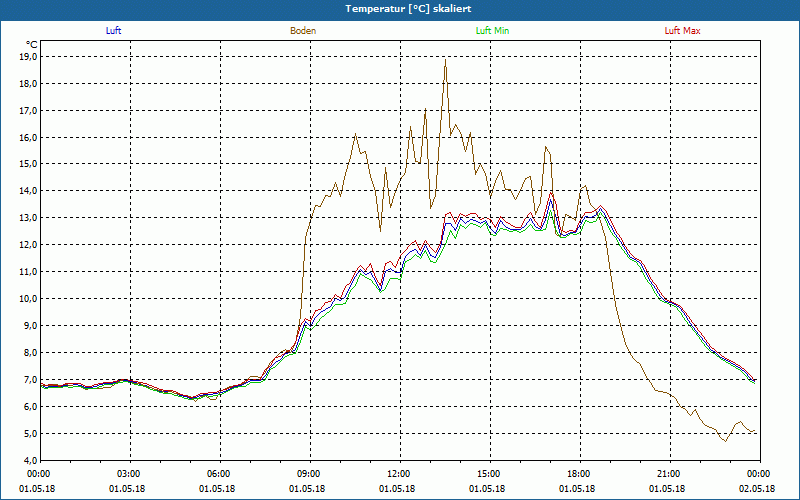Click the '7,0' y-axis value
The image size is (800, 500).
30,380
